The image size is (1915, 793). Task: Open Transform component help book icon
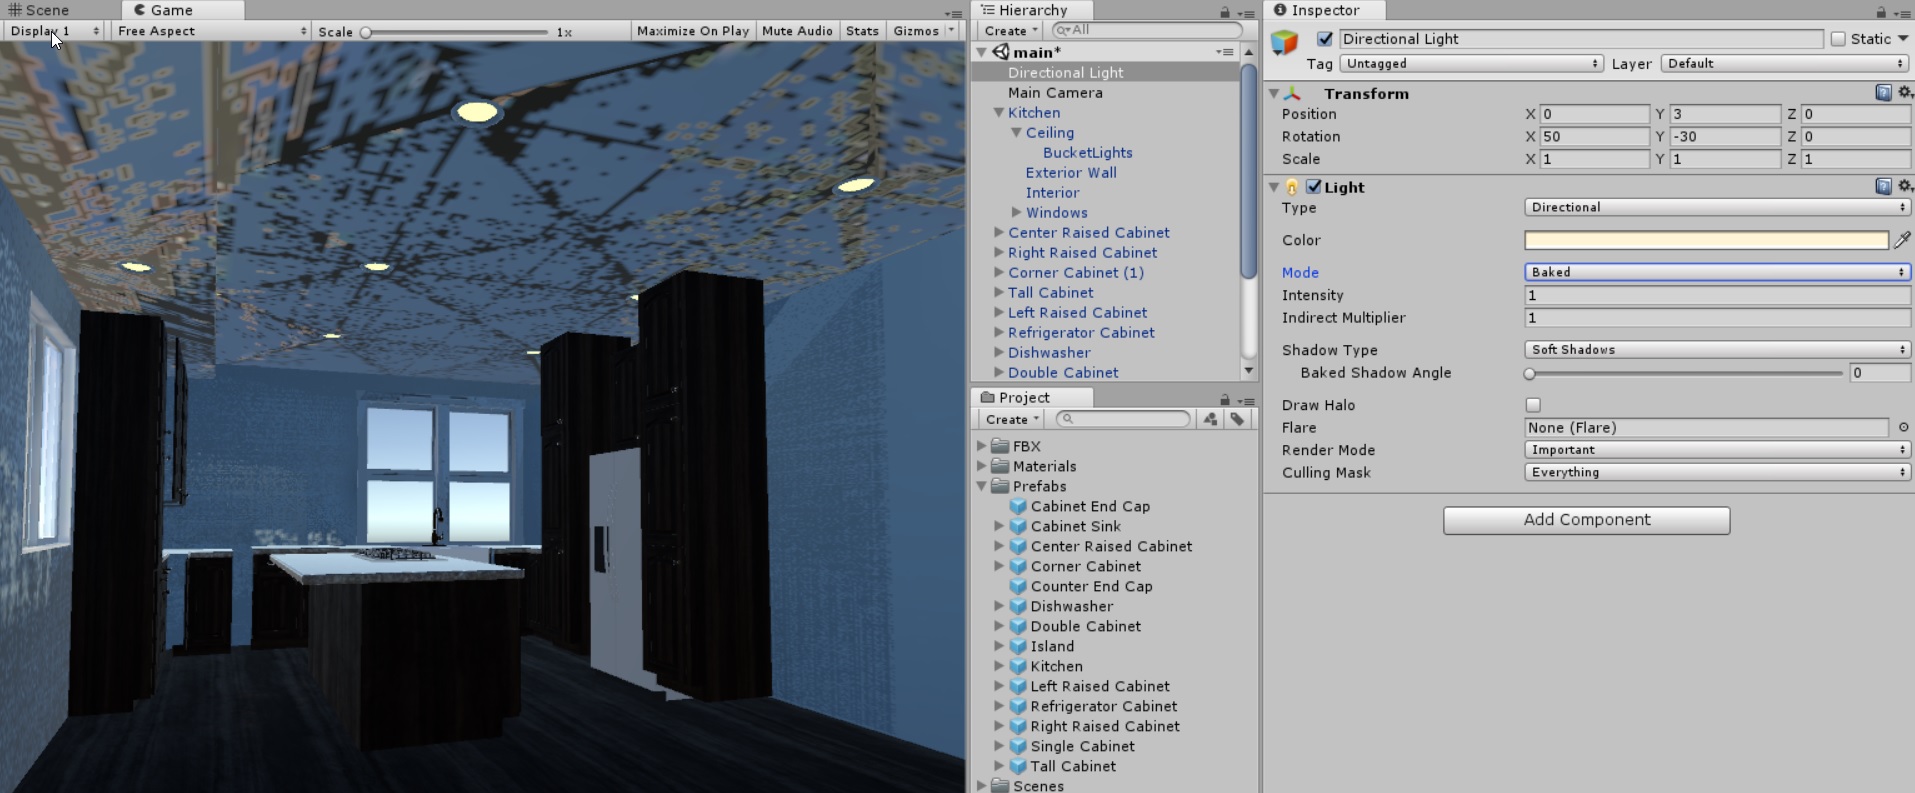coord(1883,93)
